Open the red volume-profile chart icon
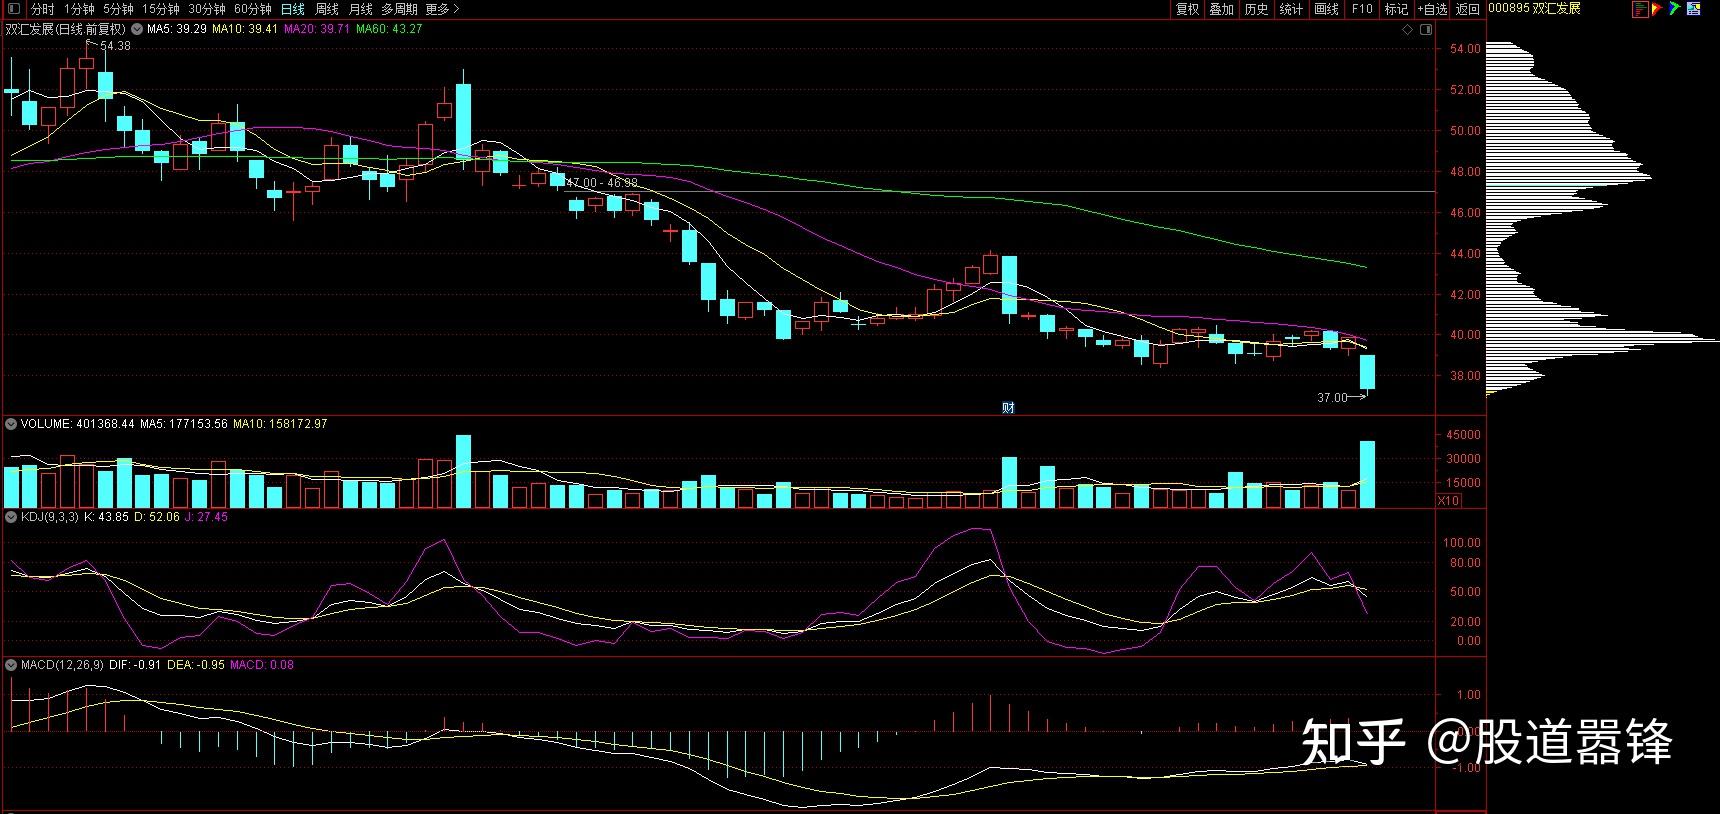The image size is (1720, 814). pyautogui.click(x=1640, y=9)
